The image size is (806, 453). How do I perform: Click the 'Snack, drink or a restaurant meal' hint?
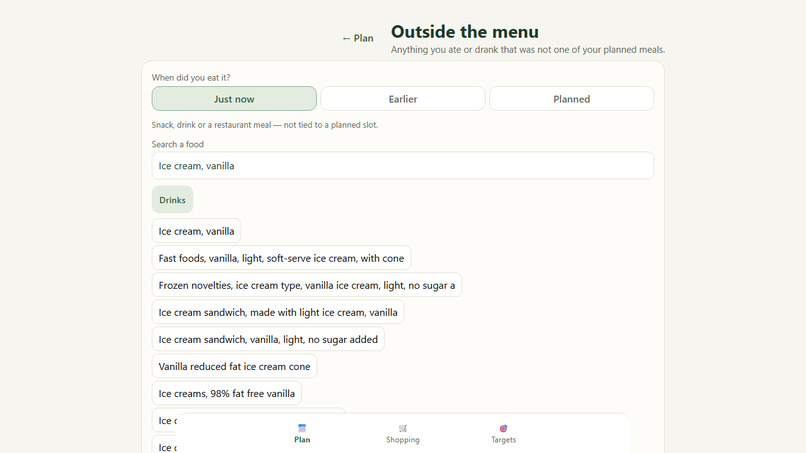click(x=265, y=125)
